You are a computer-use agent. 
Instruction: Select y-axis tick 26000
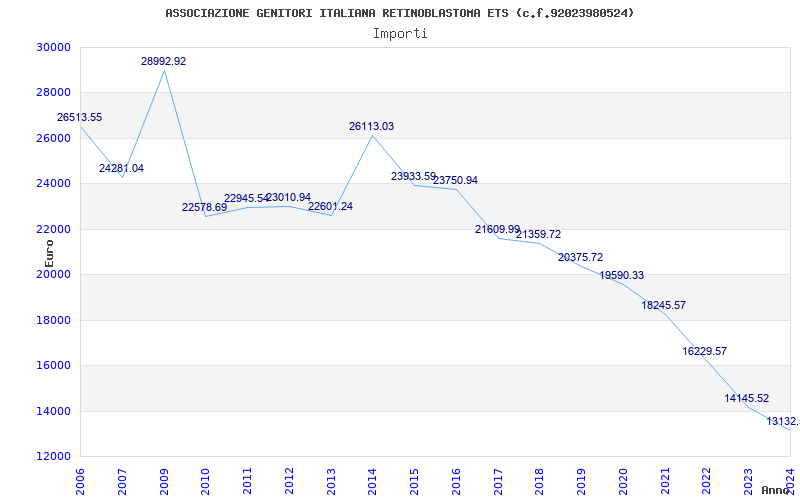pyautogui.click(x=53, y=138)
